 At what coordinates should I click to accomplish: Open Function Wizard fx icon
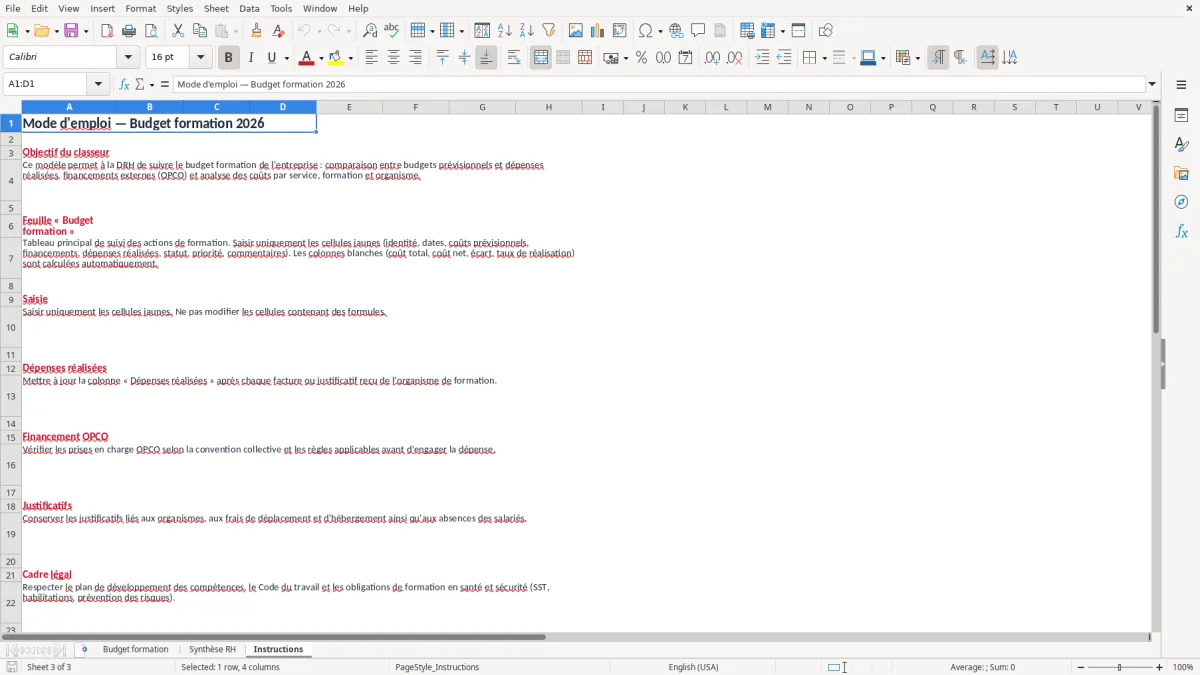[x=125, y=84]
